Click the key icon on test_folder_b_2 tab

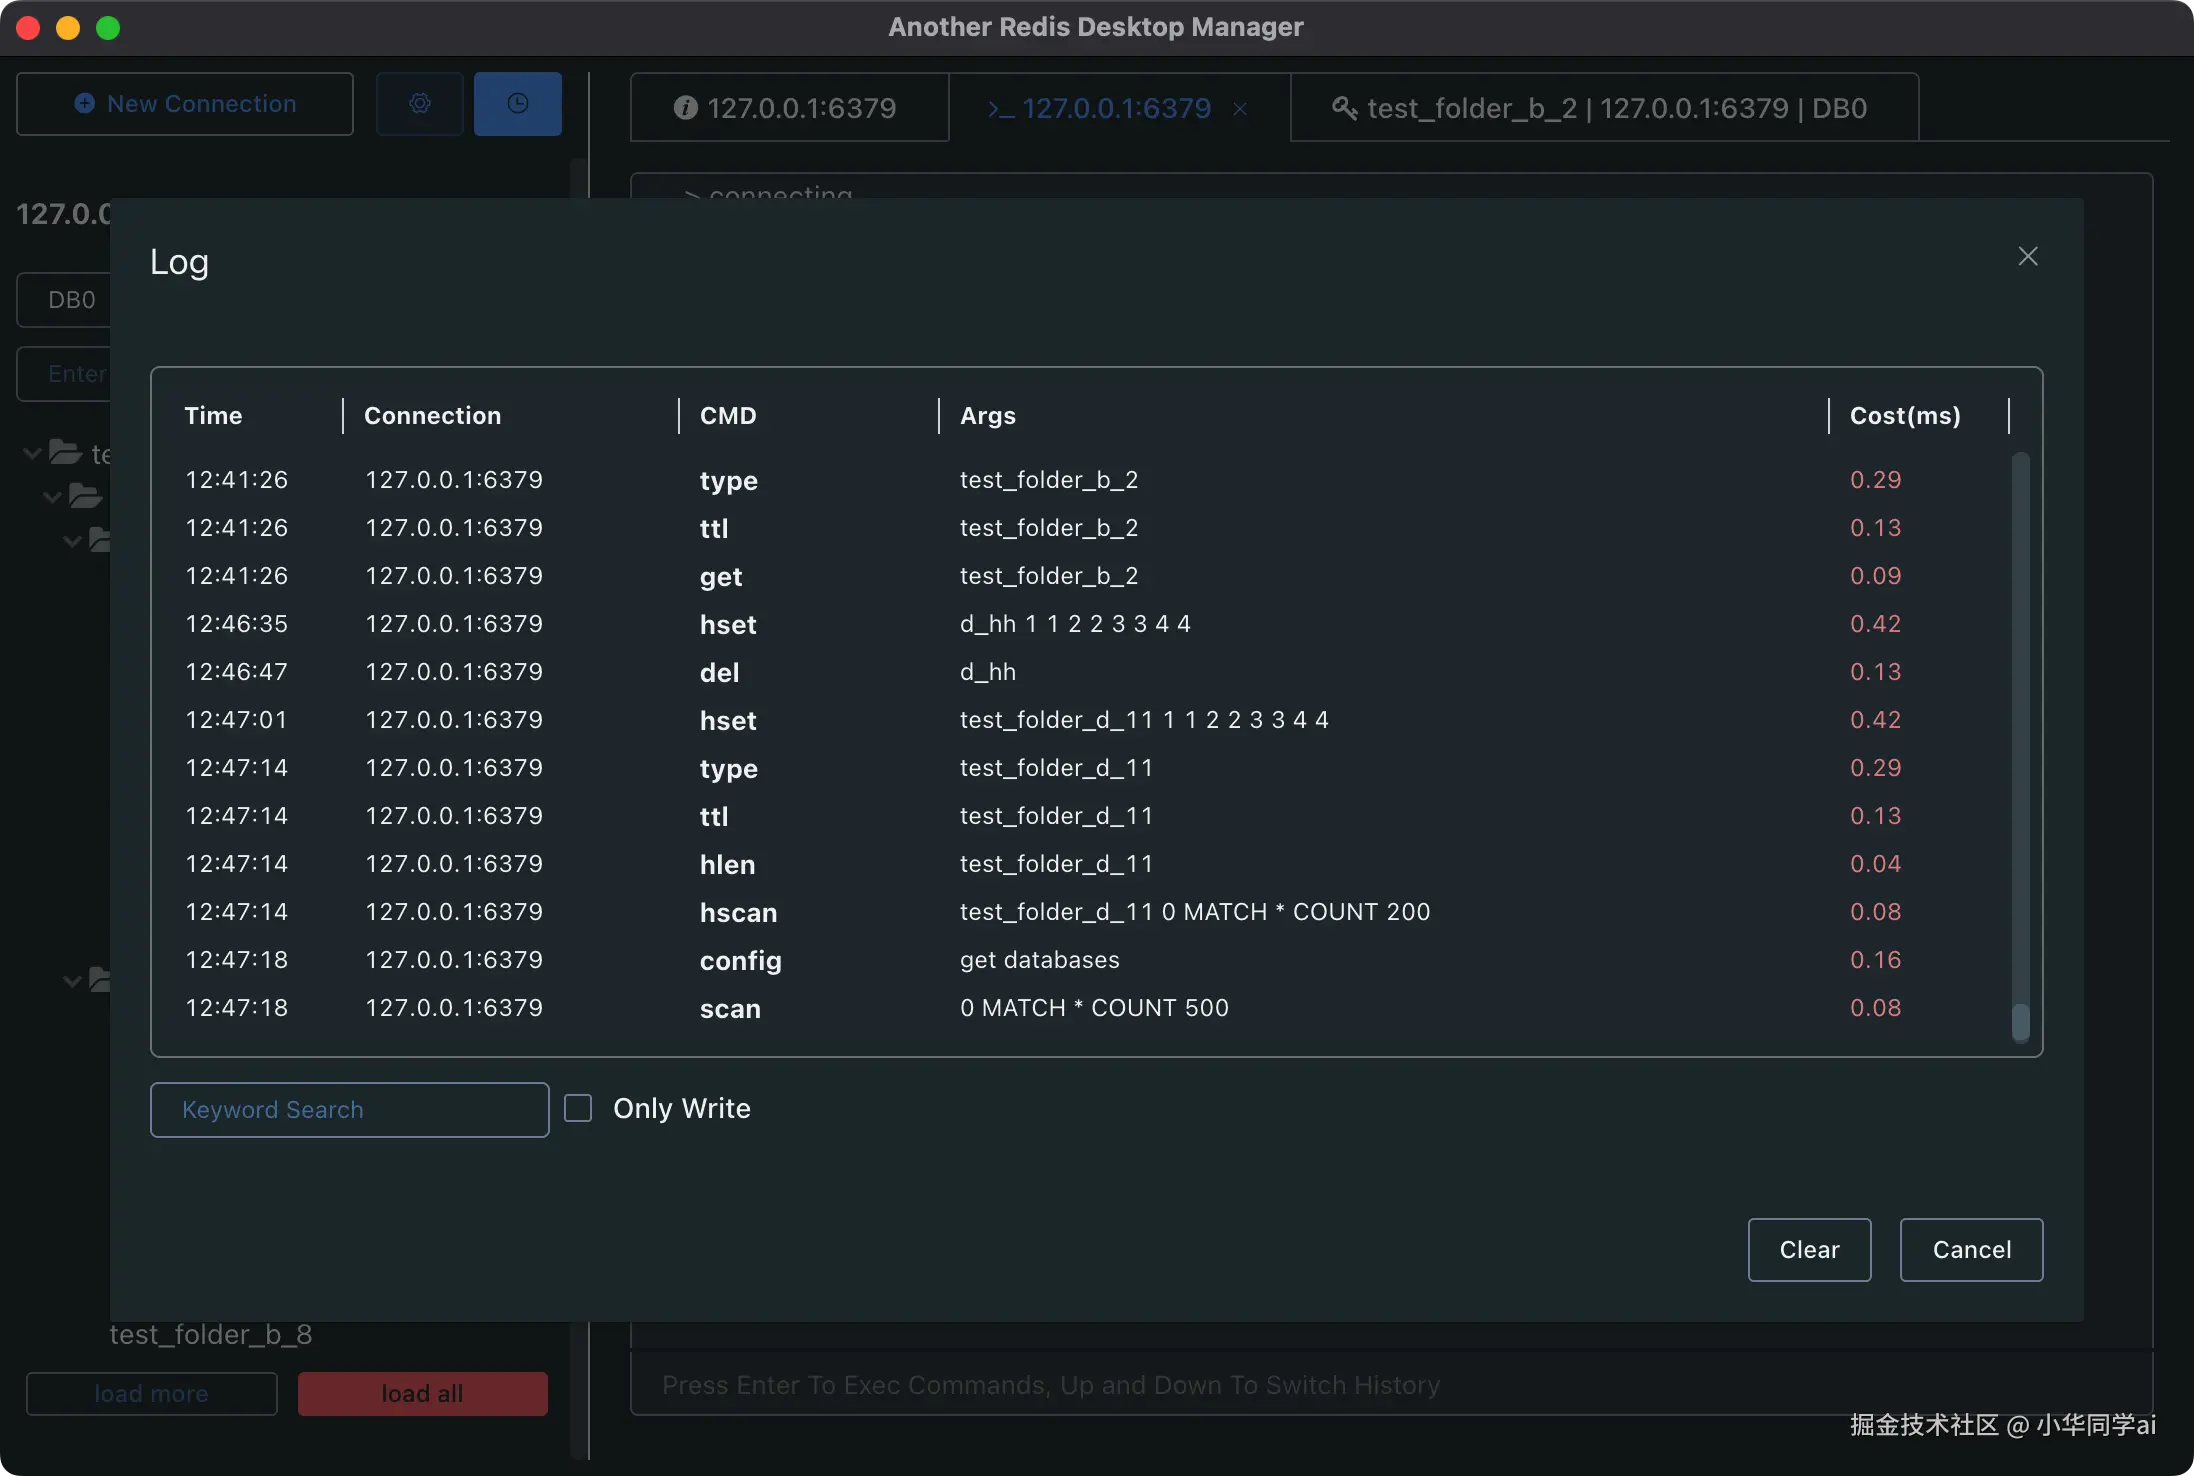click(1345, 108)
